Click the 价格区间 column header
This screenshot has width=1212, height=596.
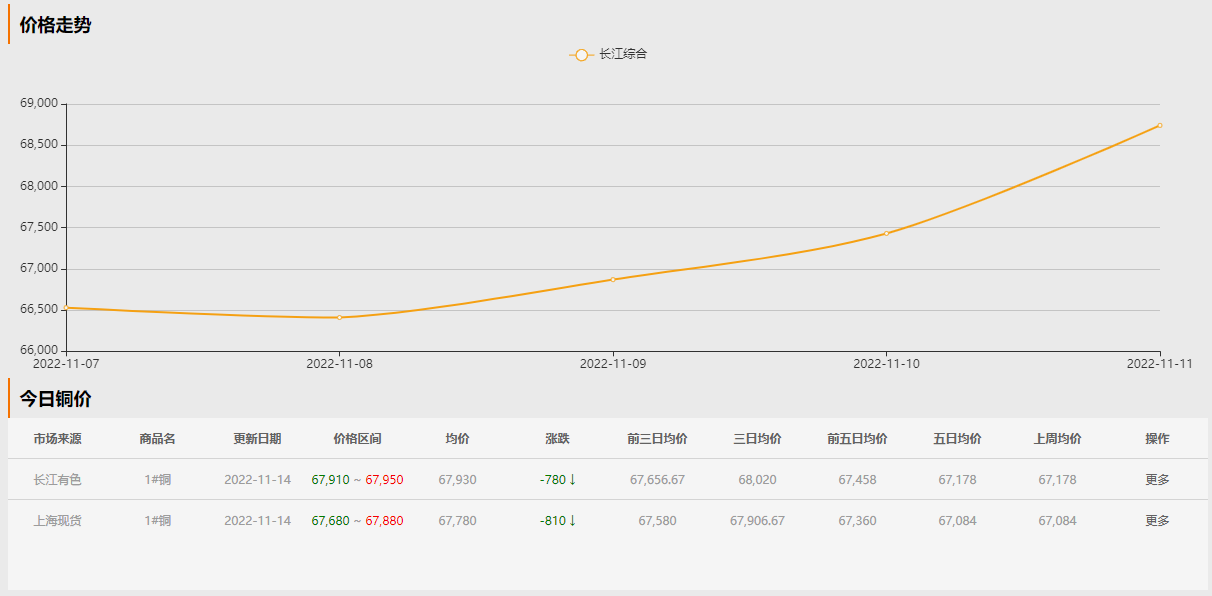pos(357,439)
